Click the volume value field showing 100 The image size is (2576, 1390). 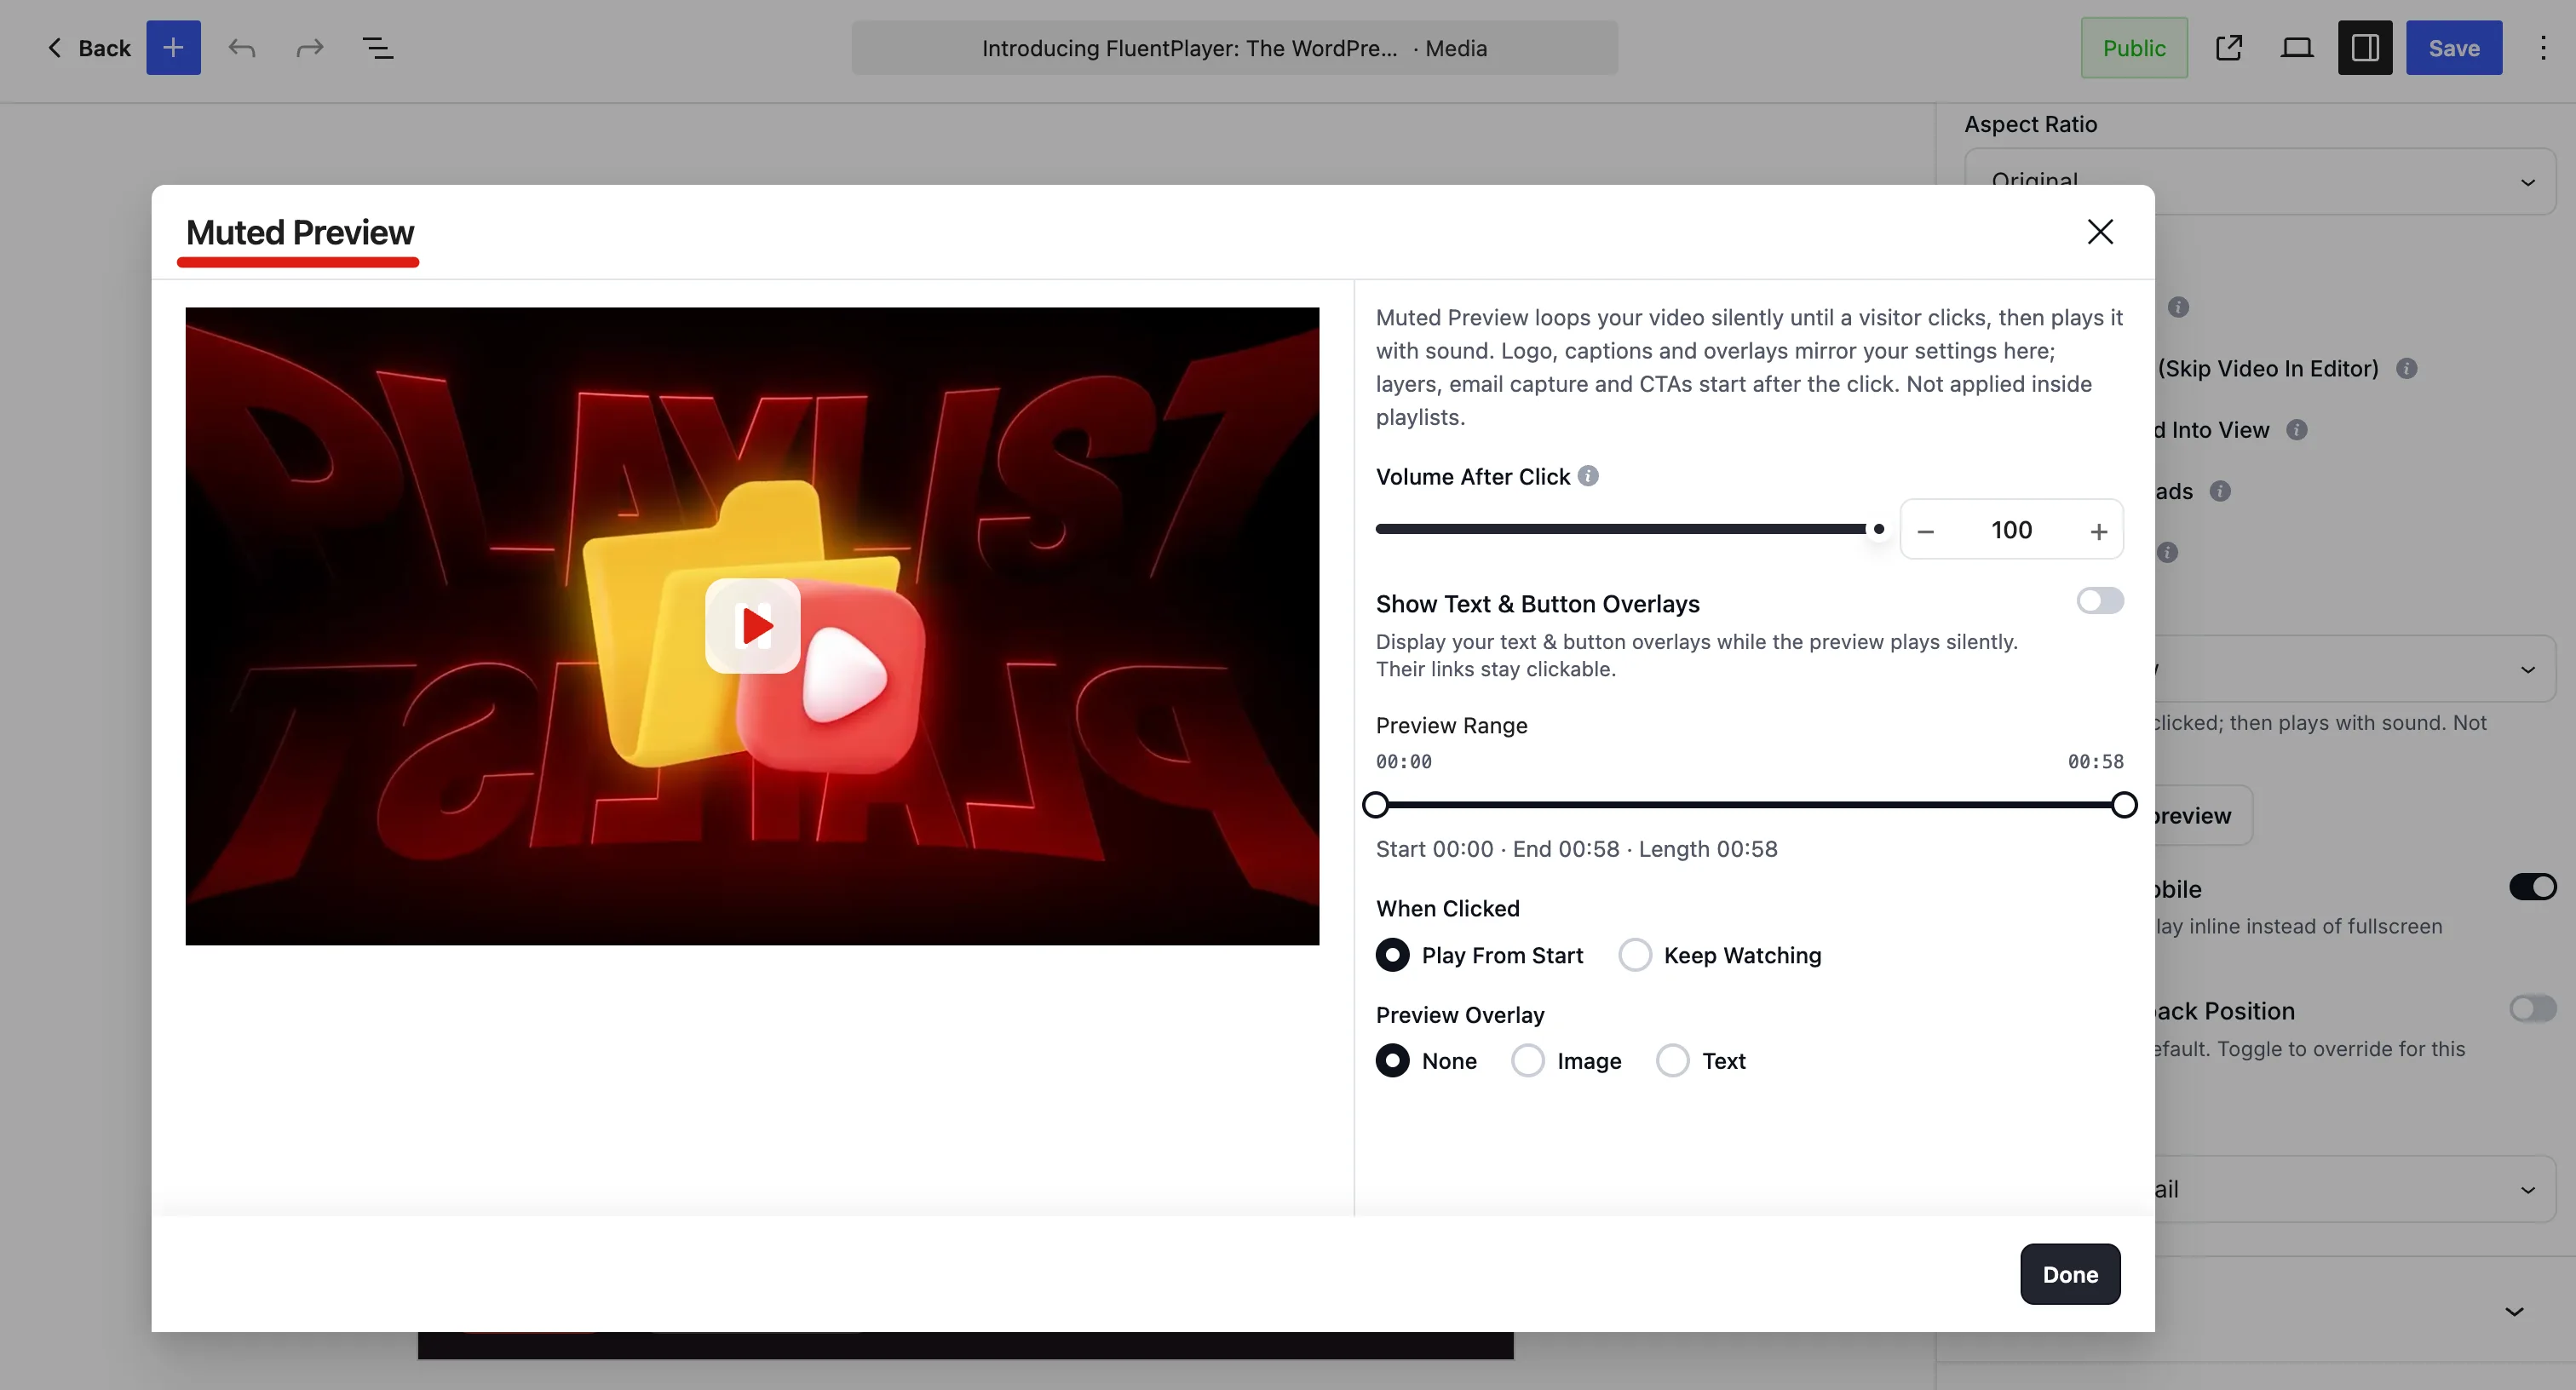(2011, 530)
